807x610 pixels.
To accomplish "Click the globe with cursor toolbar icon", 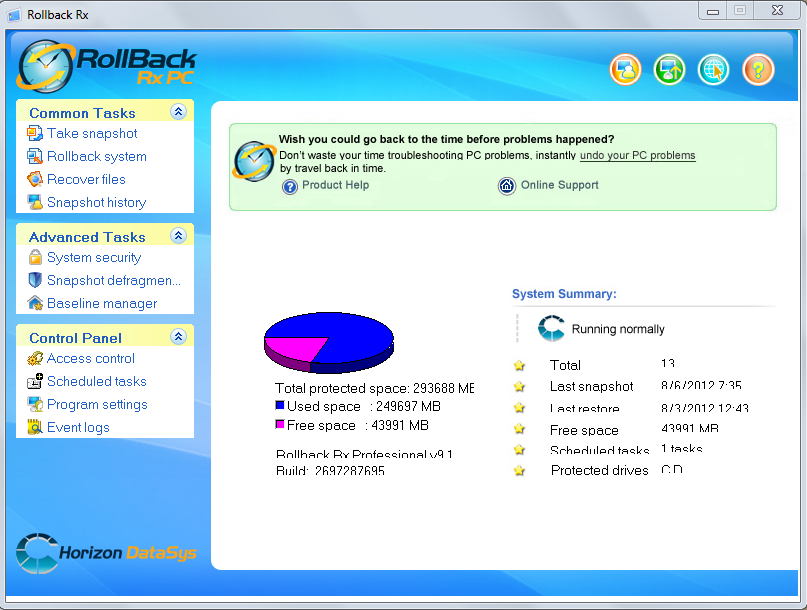I will [713, 69].
